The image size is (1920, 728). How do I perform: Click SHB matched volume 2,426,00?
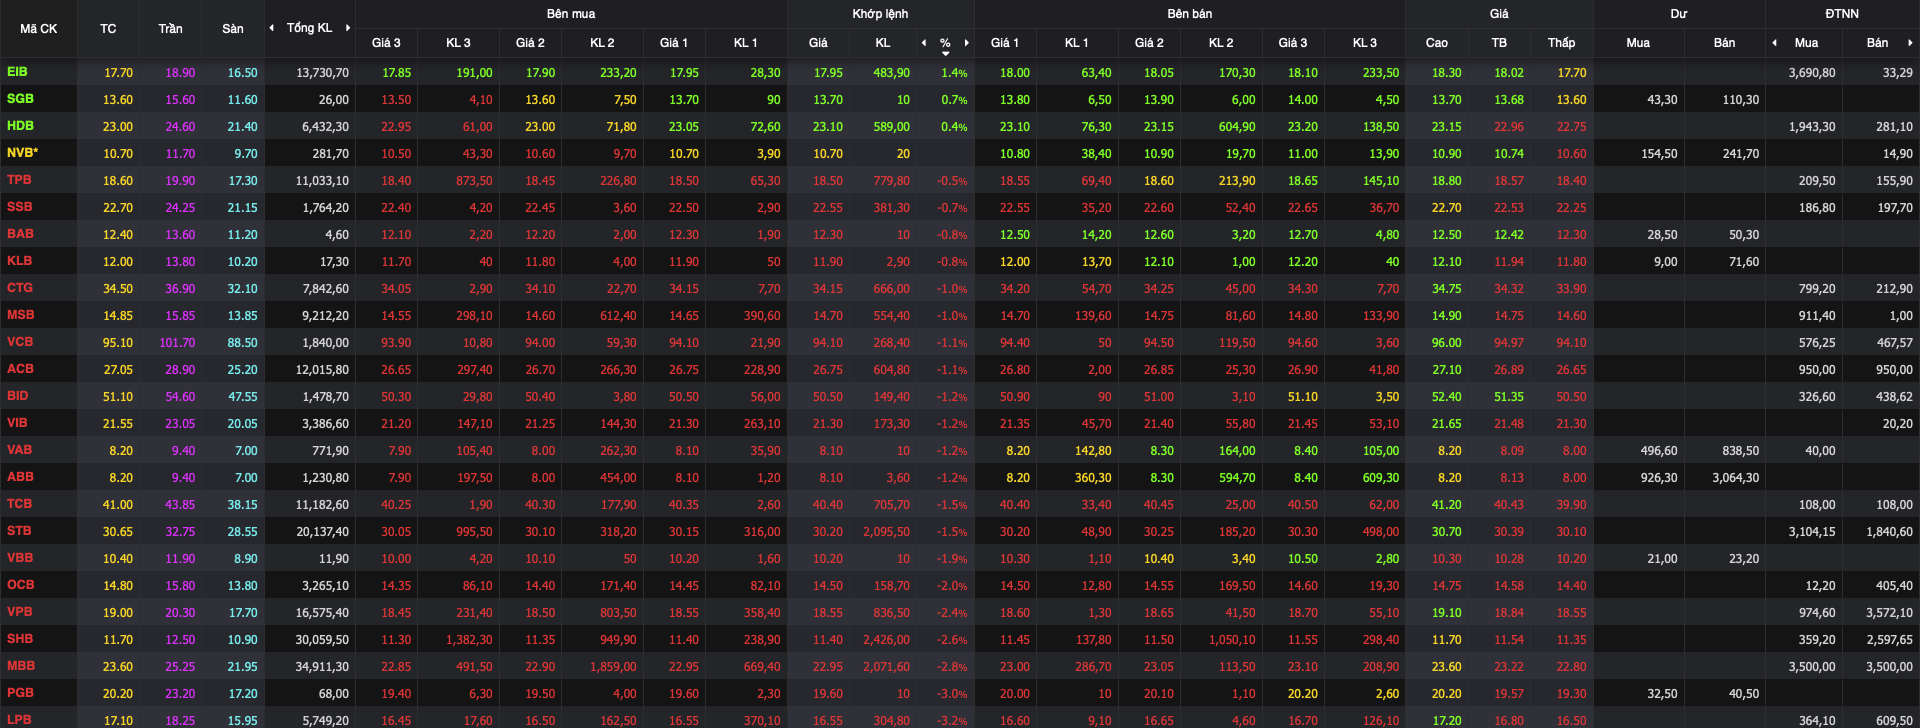pos(887,640)
